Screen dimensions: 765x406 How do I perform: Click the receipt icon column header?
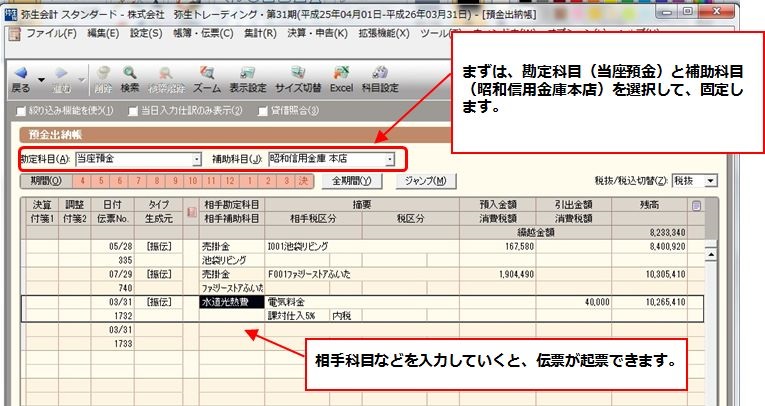point(192,212)
